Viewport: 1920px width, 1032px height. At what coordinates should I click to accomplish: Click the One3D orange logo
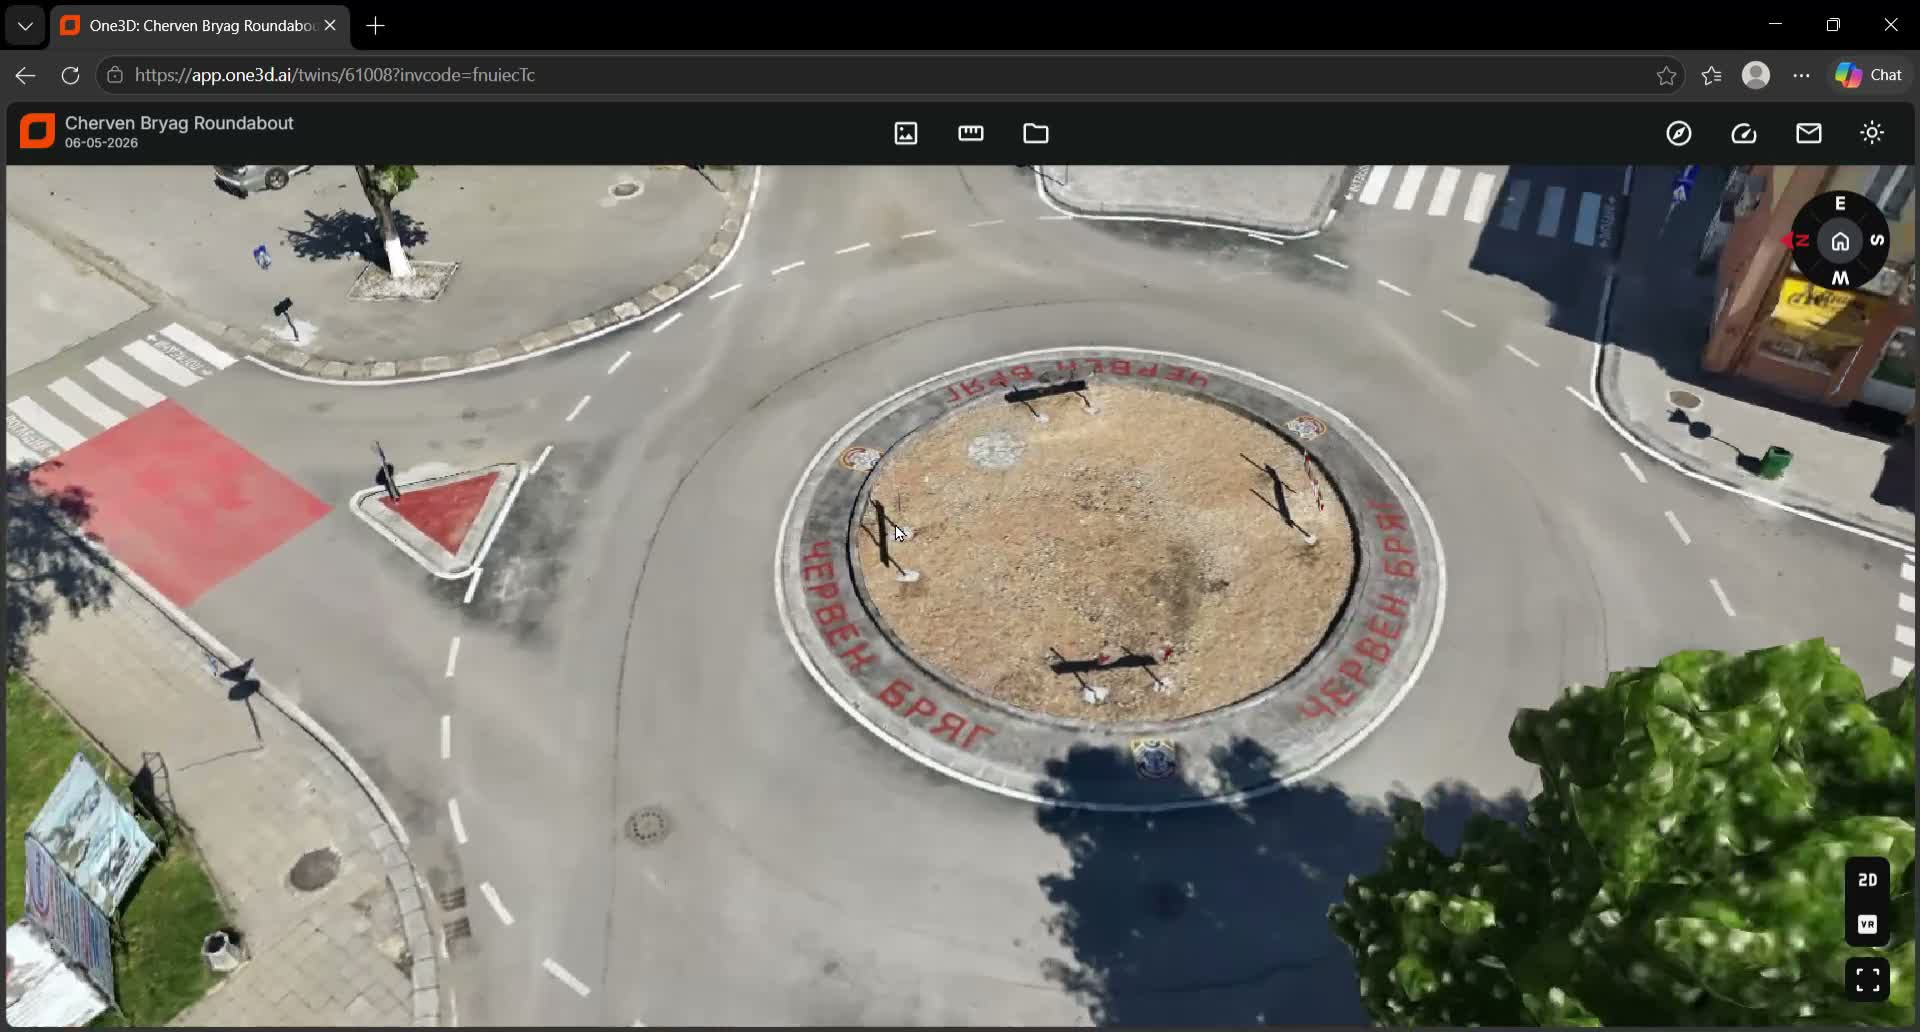(37, 132)
